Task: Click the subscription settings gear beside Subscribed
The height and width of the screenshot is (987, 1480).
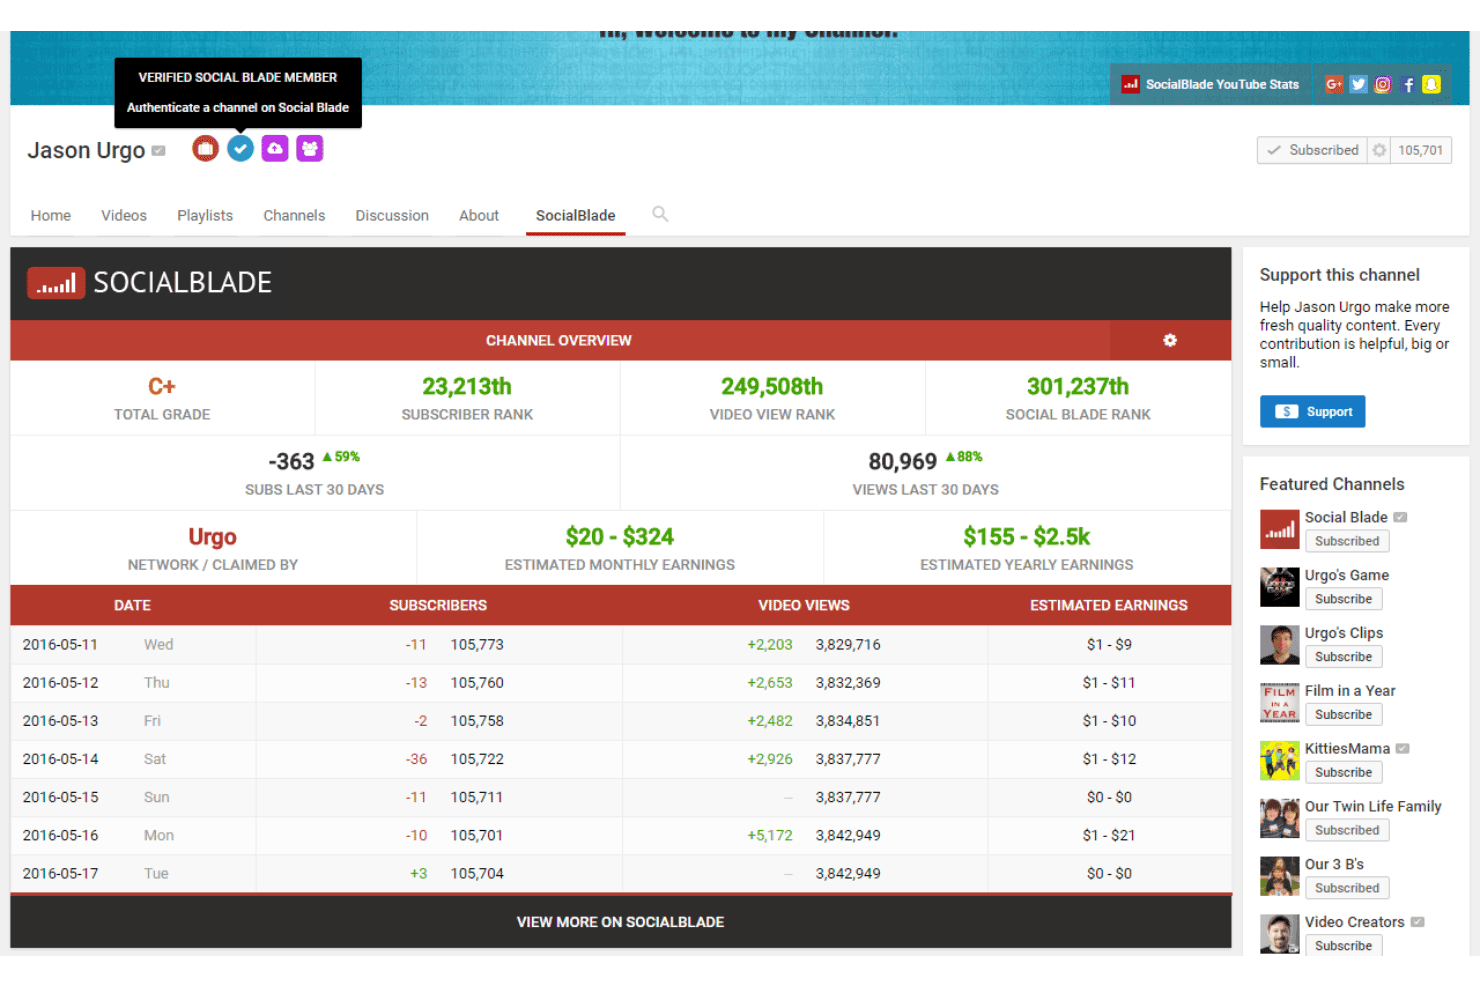Action: tap(1379, 150)
